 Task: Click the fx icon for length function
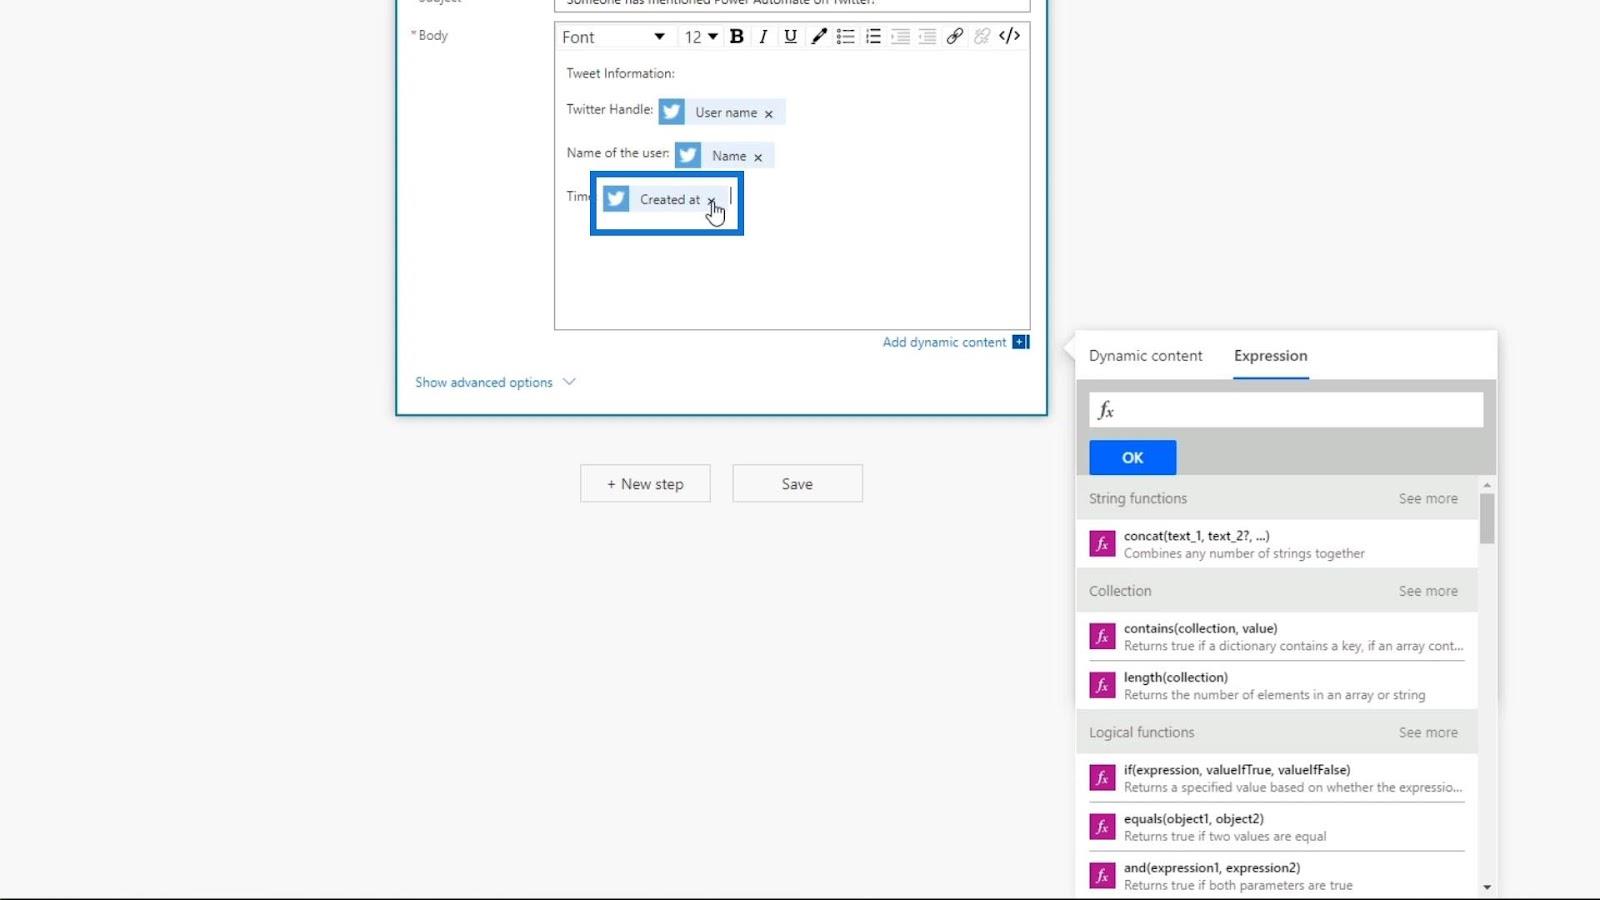point(1102,685)
